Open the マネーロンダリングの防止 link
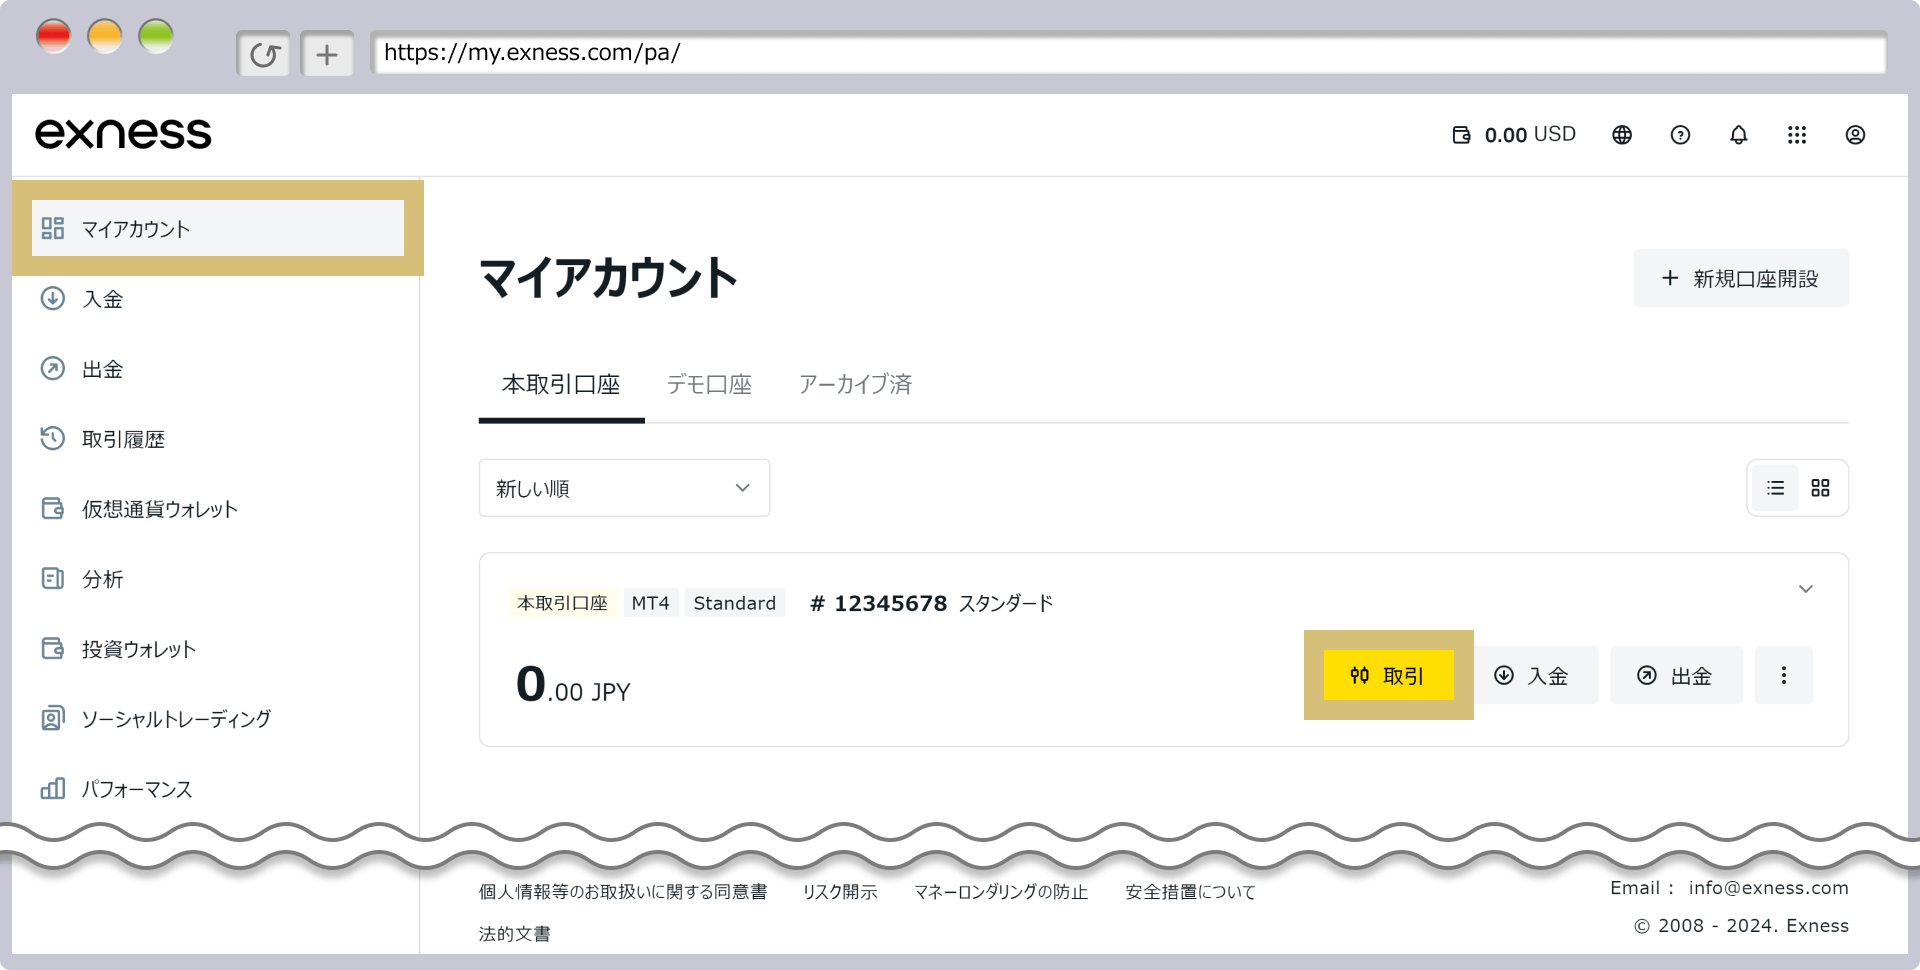Screen dimensions: 1920x970 click(x=1001, y=892)
